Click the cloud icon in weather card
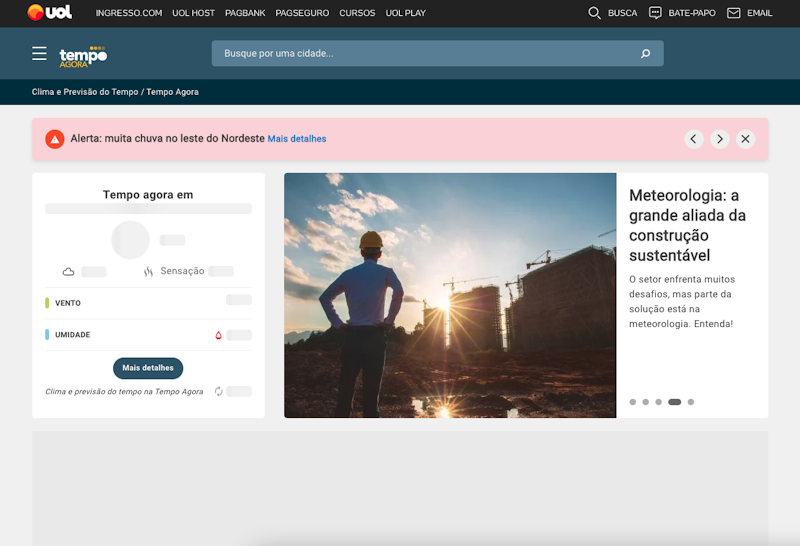This screenshot has width=800, height=546. coord(68,271)
